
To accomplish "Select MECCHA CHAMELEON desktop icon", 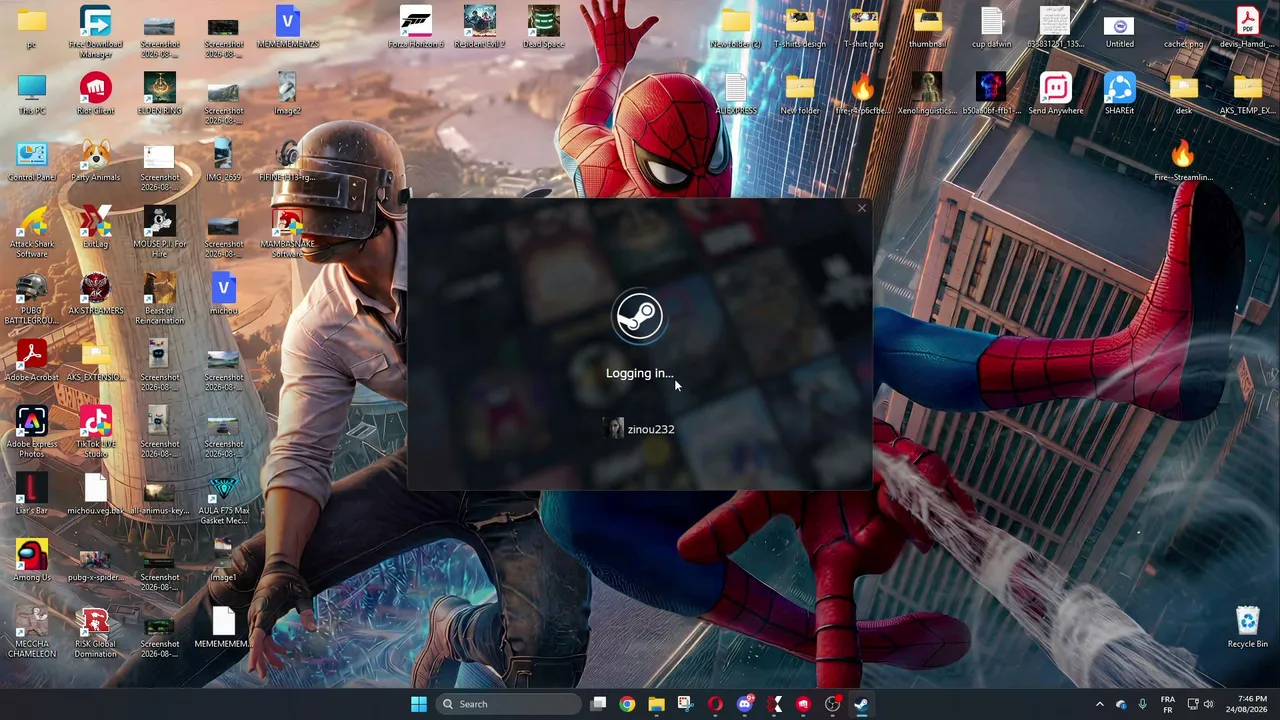I will click(x=31, y=632).
